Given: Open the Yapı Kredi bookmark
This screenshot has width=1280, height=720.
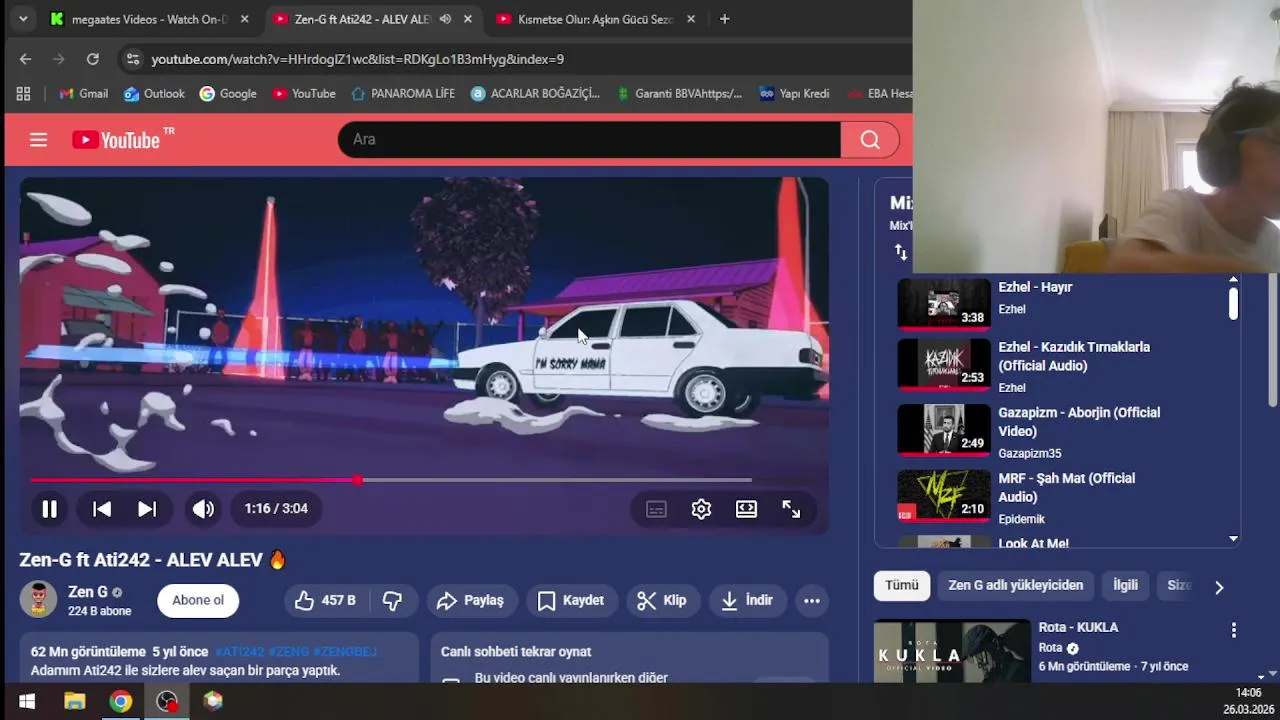Looking at the screenshot, I should point(794,94).
